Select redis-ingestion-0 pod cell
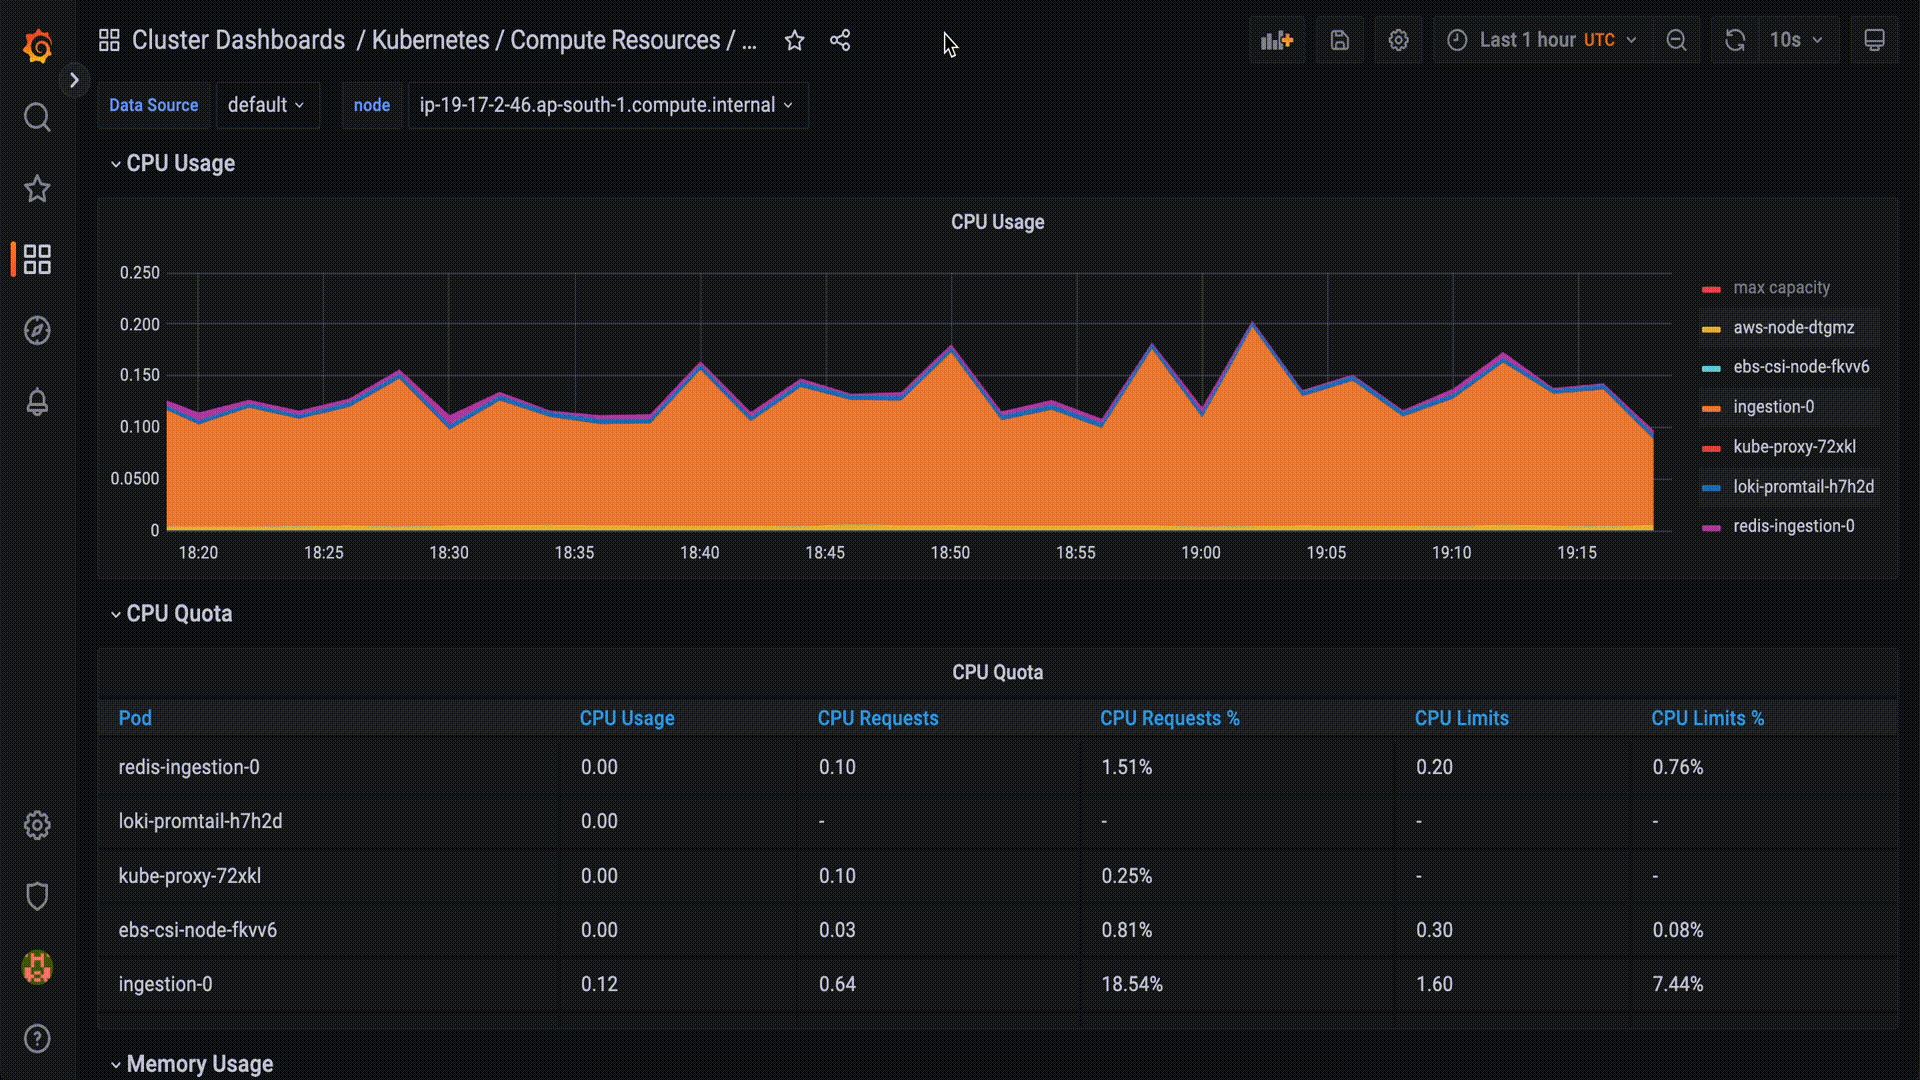1920x1080 pixels. pyautogui.click(x=329, y=767)
